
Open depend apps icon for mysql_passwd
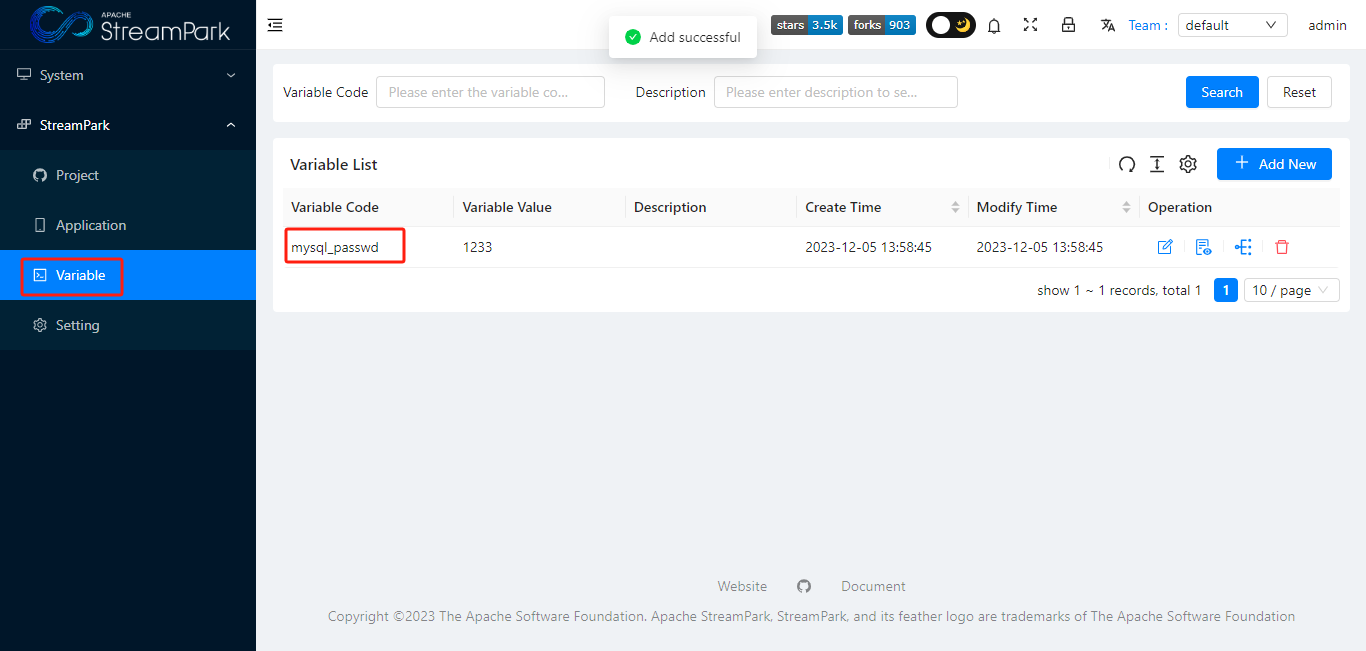[1243, 246]
